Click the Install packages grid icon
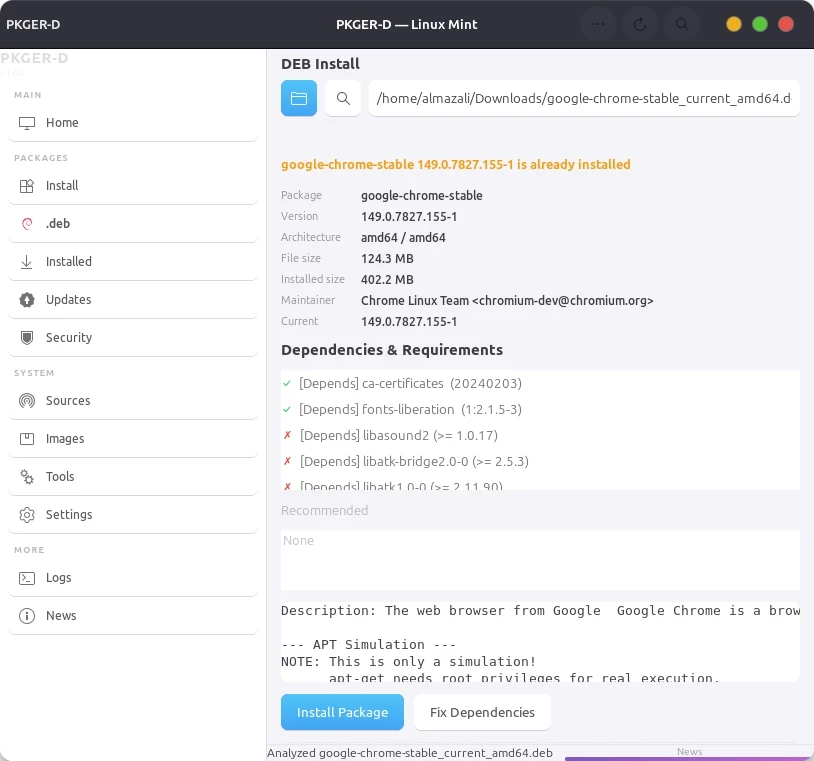This screenshot has height=761, width=814. (27, 186)
